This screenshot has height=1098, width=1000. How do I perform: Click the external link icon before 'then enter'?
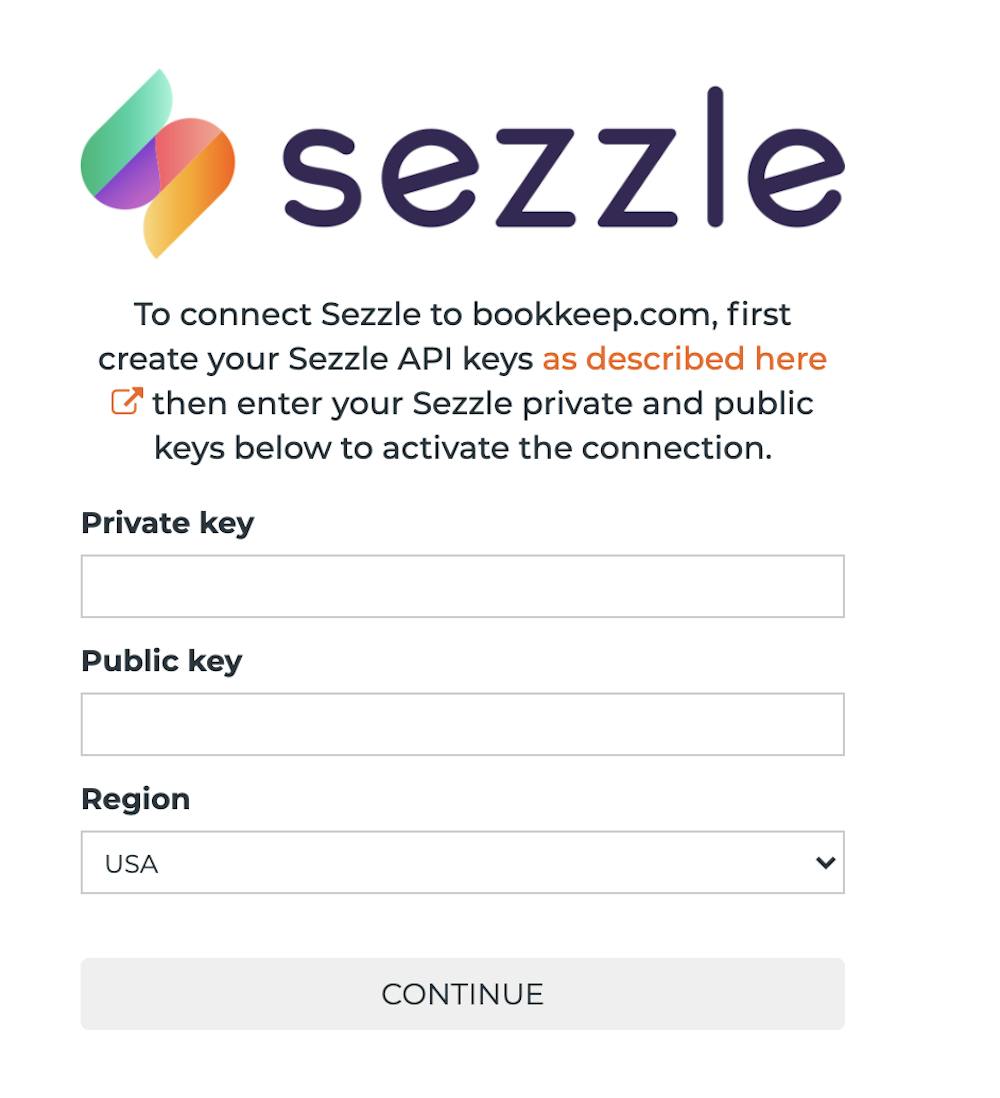pos(126,403)
